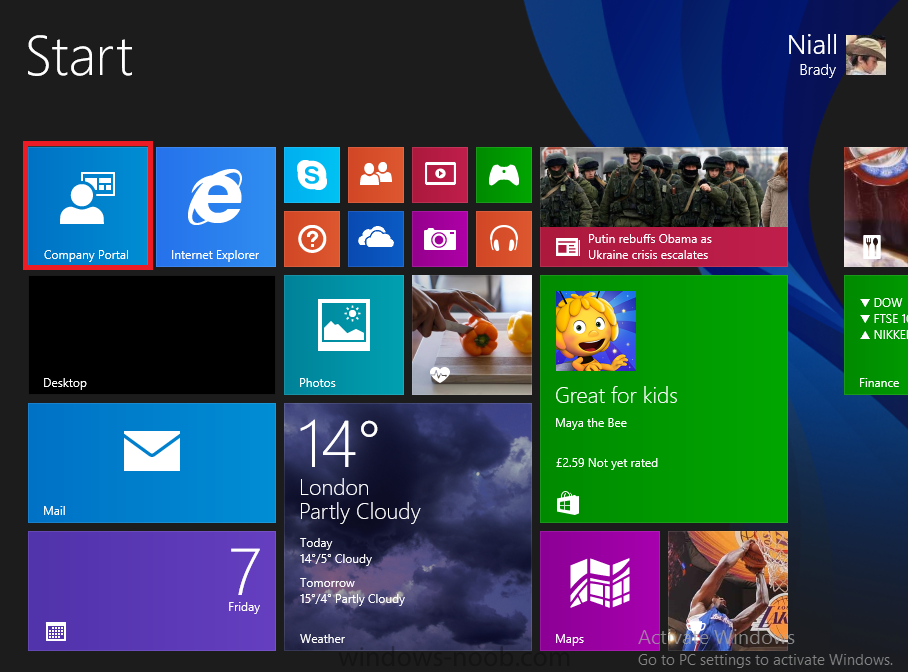Open the Camera tile

tap(440, 239)
